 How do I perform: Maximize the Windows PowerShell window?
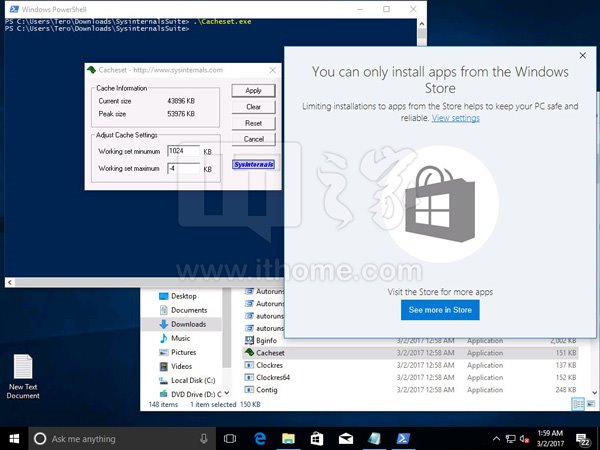pos(386,9)
